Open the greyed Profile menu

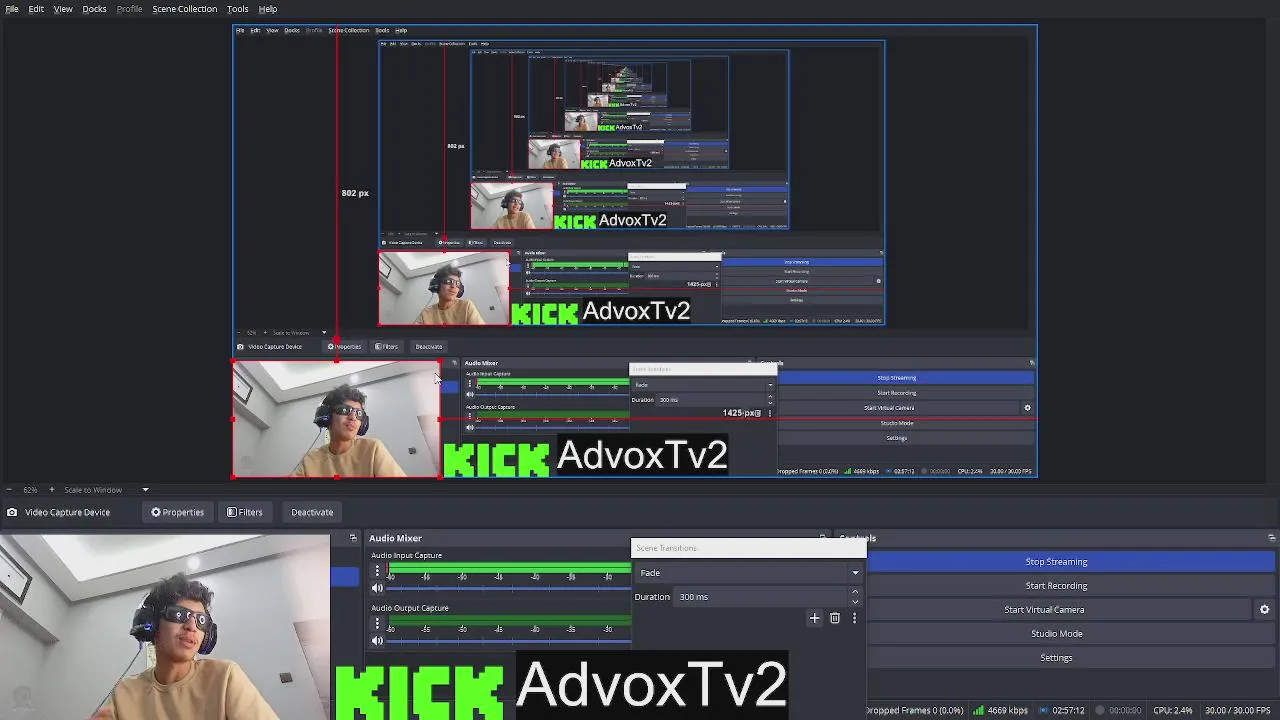tap(129, 9)
